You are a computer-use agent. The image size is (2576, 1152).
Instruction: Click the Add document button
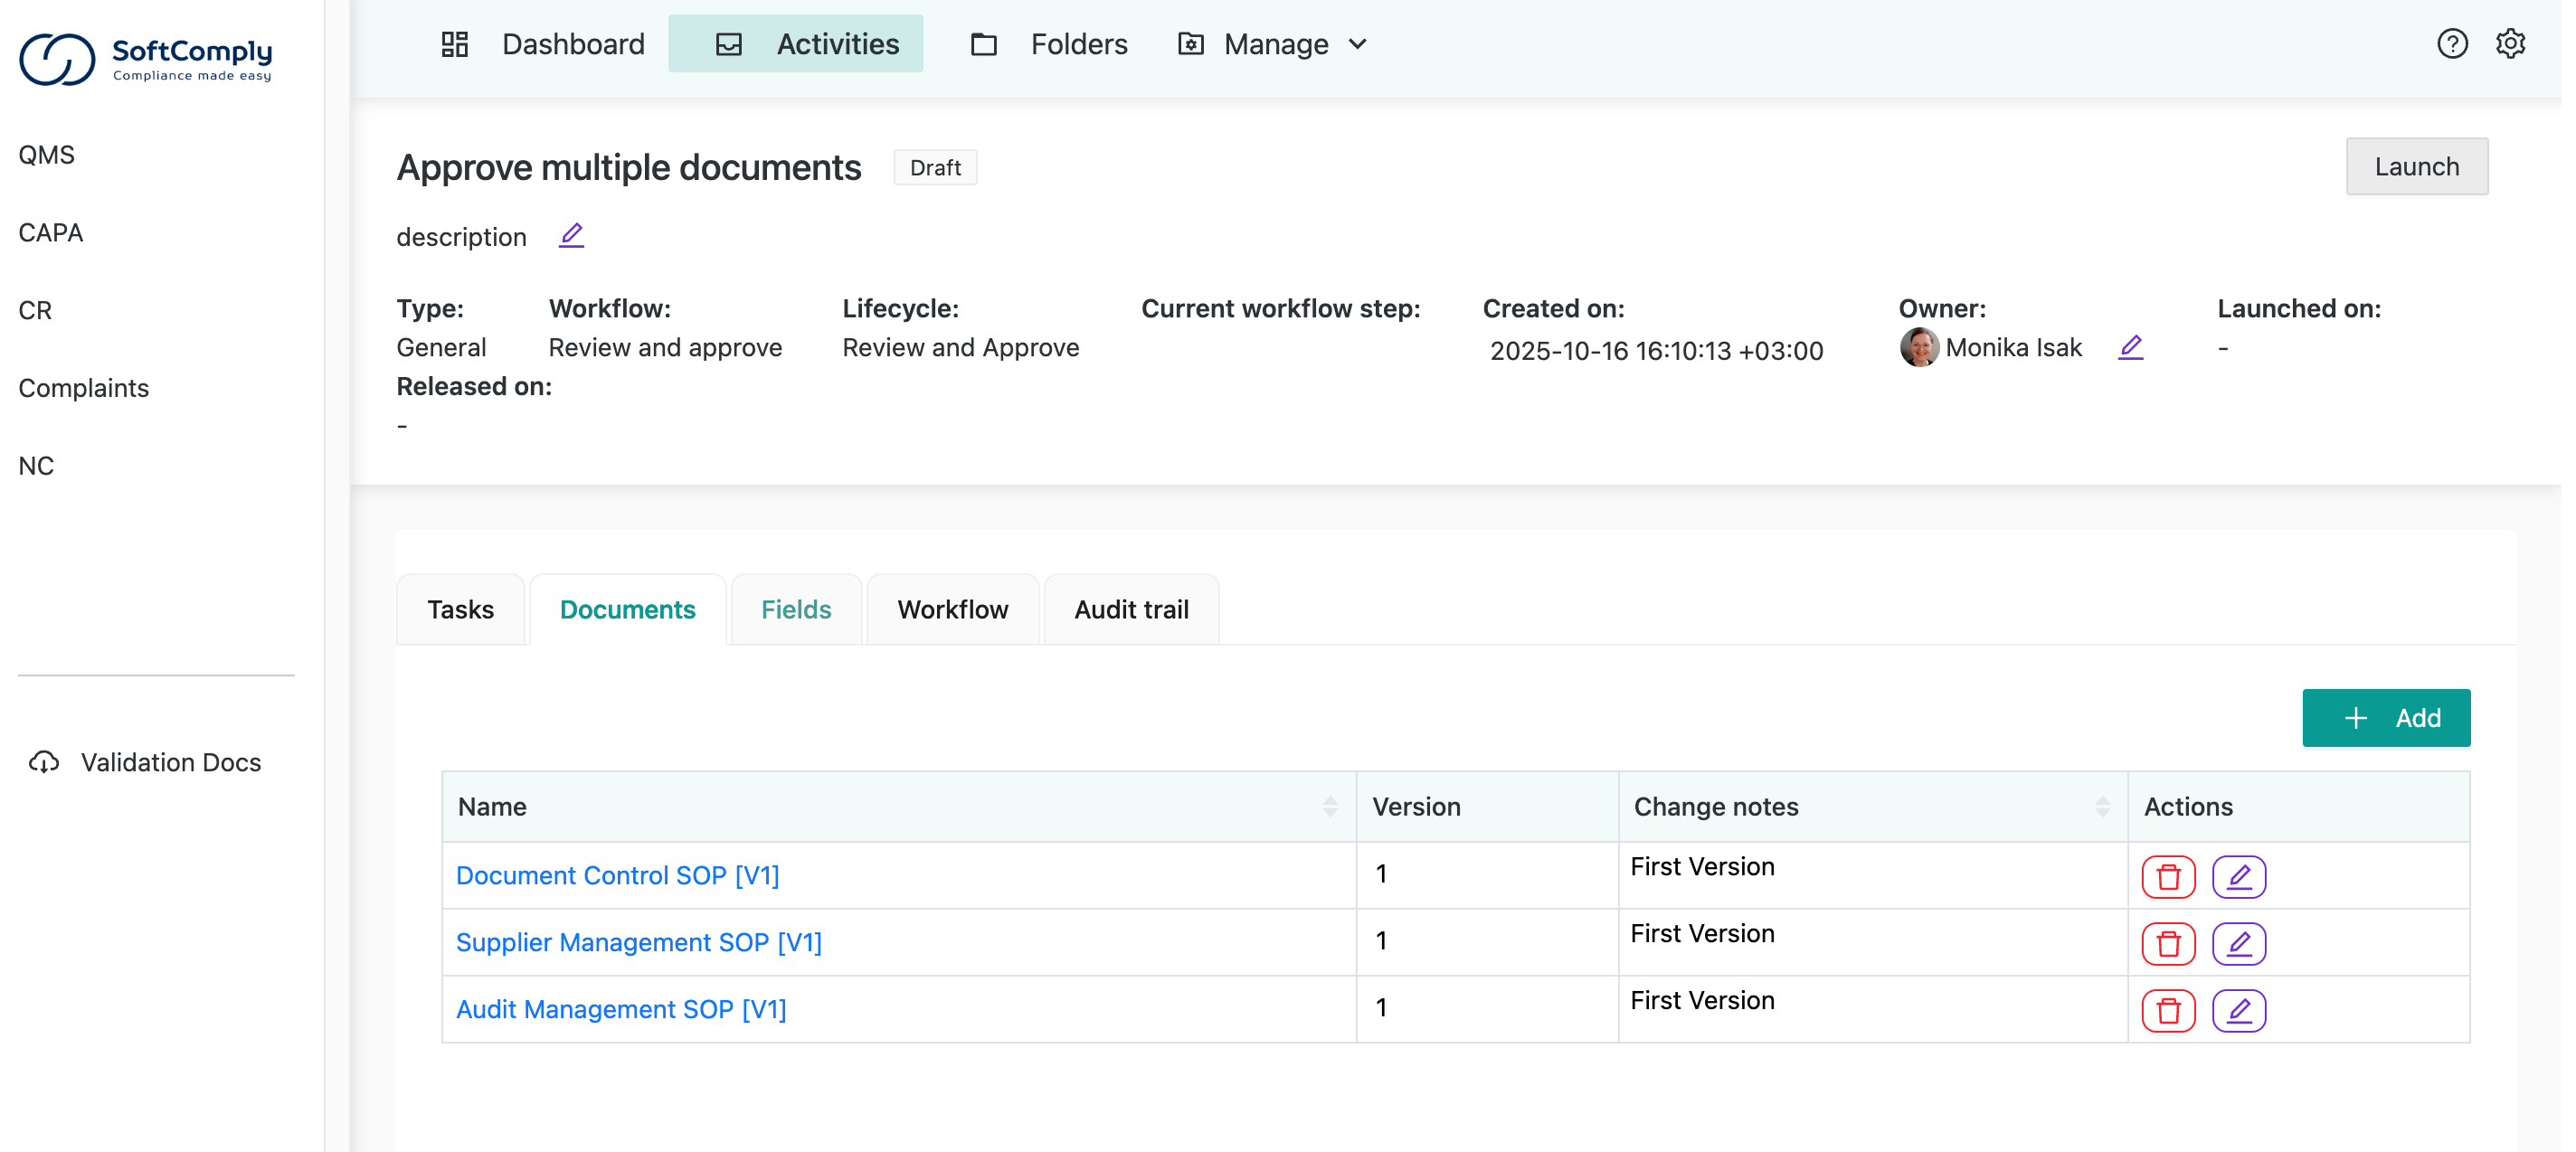(2385, 718)
